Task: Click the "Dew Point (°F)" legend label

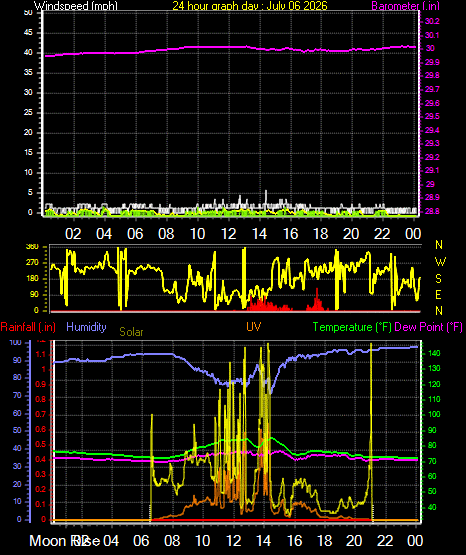Action: click(428, 327)
